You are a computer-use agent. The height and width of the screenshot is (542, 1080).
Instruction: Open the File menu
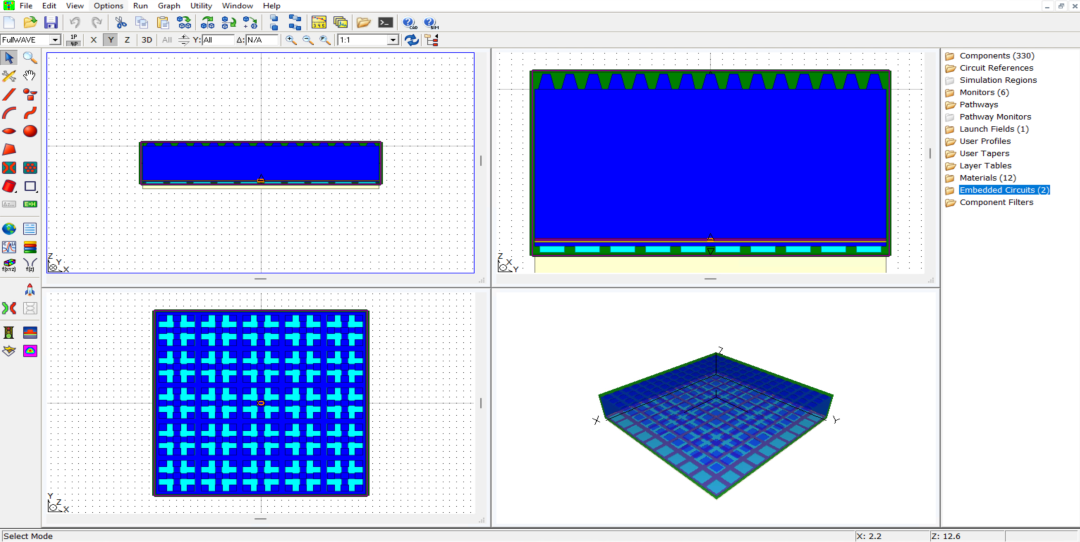tap(25, 6)
